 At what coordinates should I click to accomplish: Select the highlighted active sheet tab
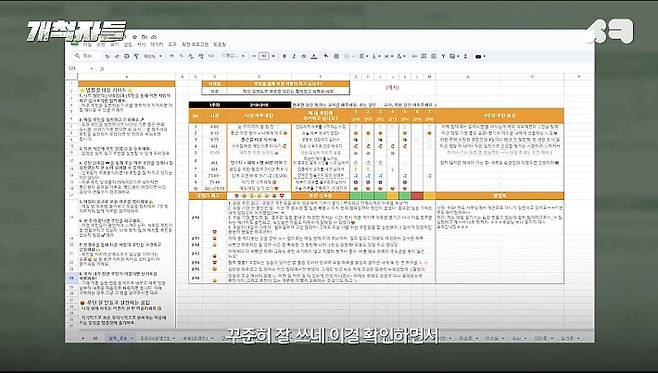[x=120, y=338]
